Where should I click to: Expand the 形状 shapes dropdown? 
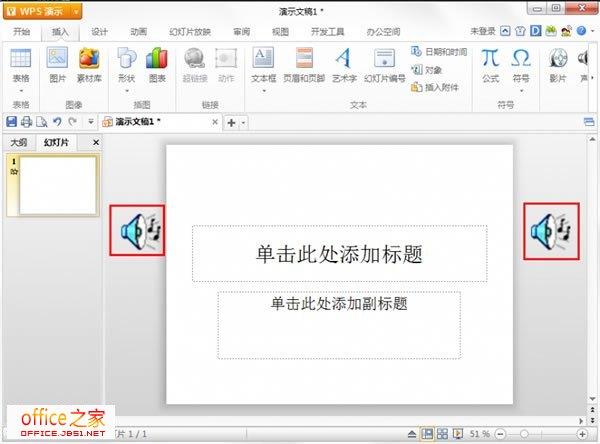click(x=126, y=89)
